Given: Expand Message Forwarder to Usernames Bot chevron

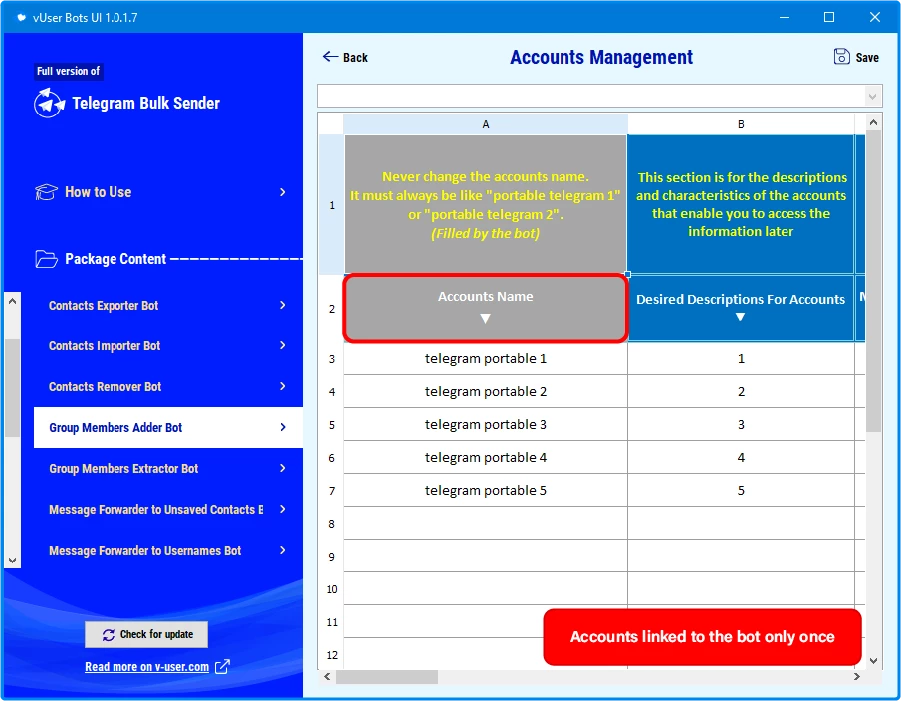Looking at the screenshot, I should click(x=282, y=550).
